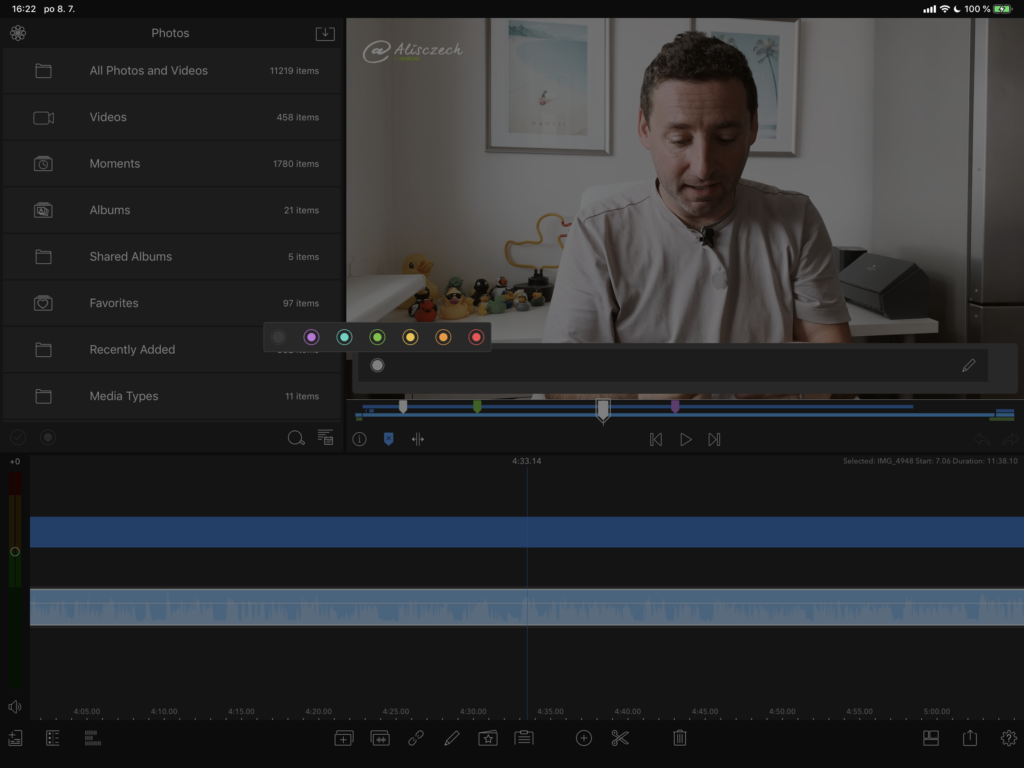Open the Recently Added folder
The height and width of the screenshot is (768, 1024).
(172, 350)
